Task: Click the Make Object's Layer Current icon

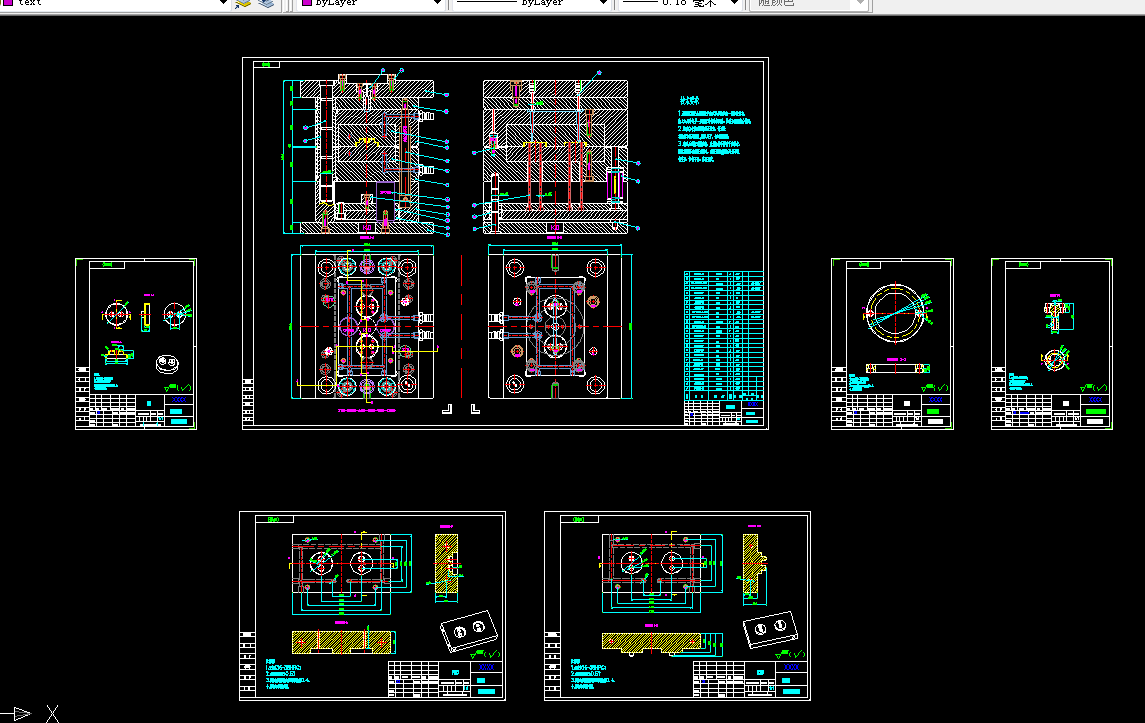Action: click(243, 4)
